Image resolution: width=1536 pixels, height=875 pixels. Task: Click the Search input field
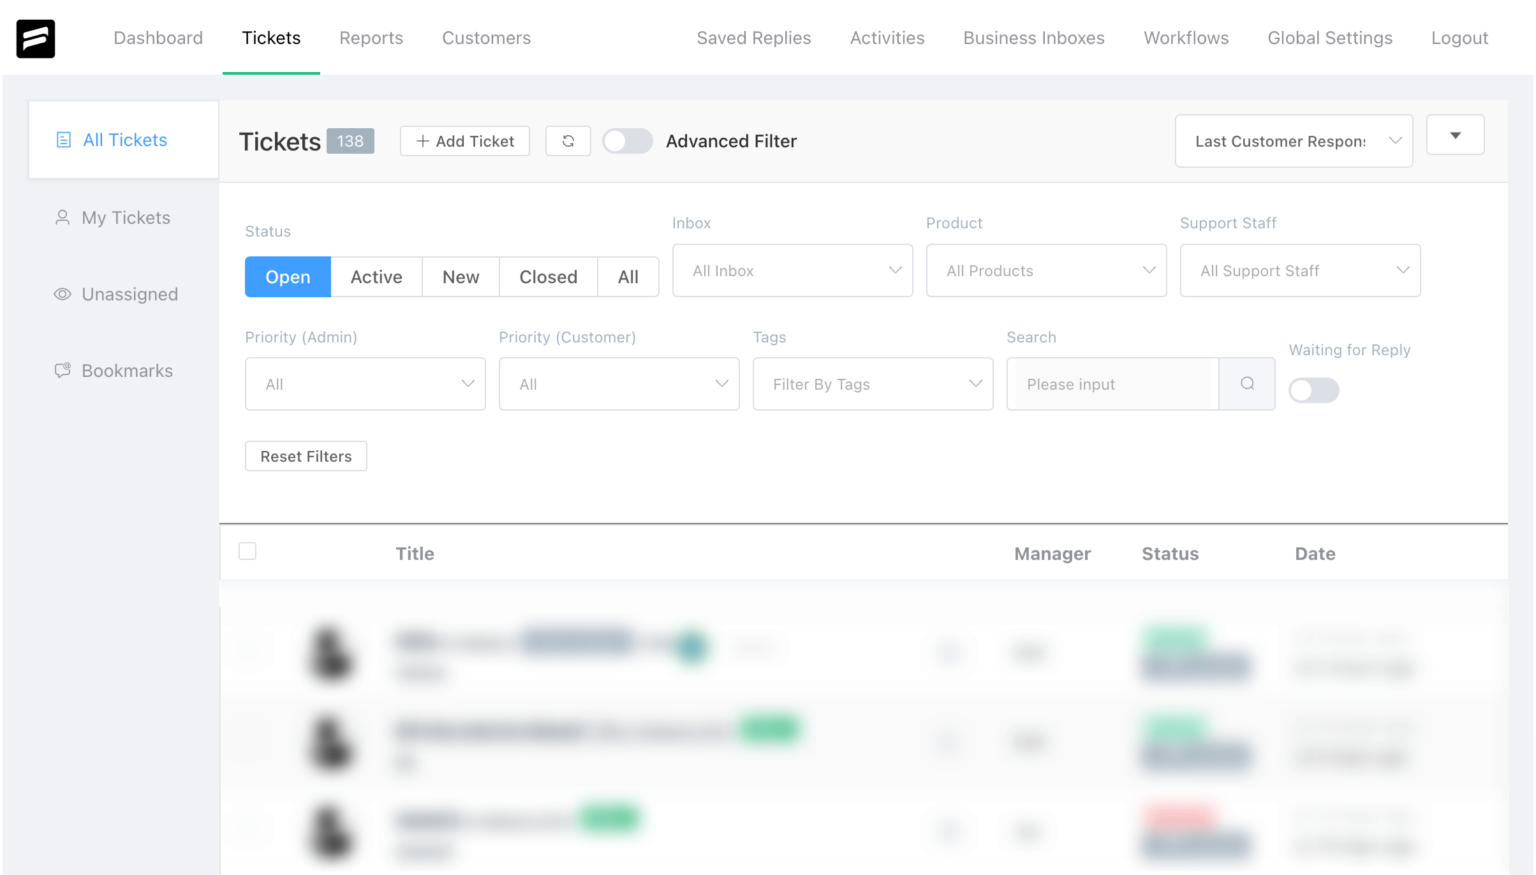[1110, 384]
